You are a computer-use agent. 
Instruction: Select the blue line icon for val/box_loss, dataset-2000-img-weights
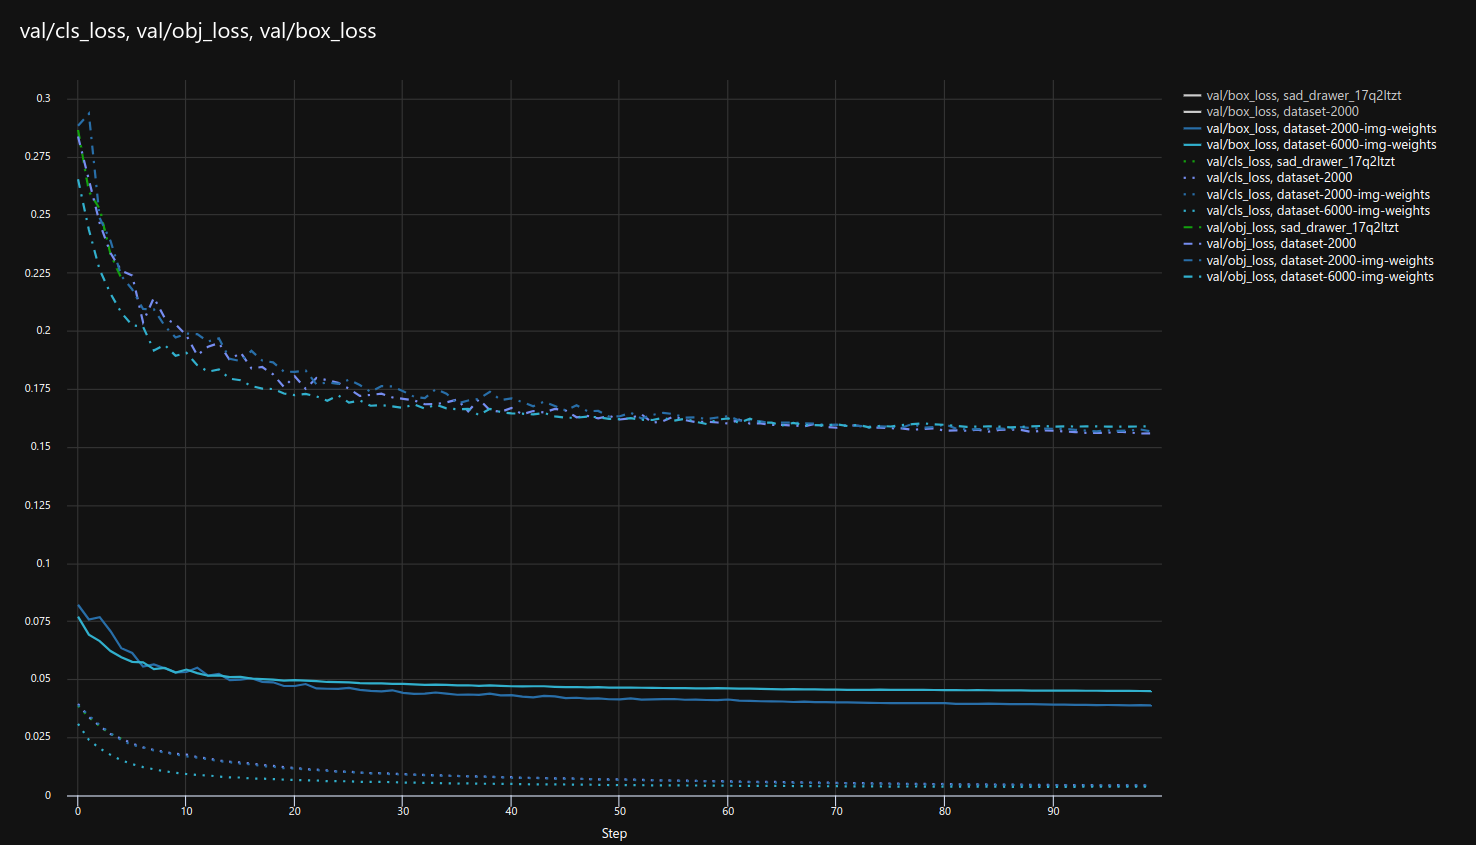pyautogui.click(x=1191, y=128)
